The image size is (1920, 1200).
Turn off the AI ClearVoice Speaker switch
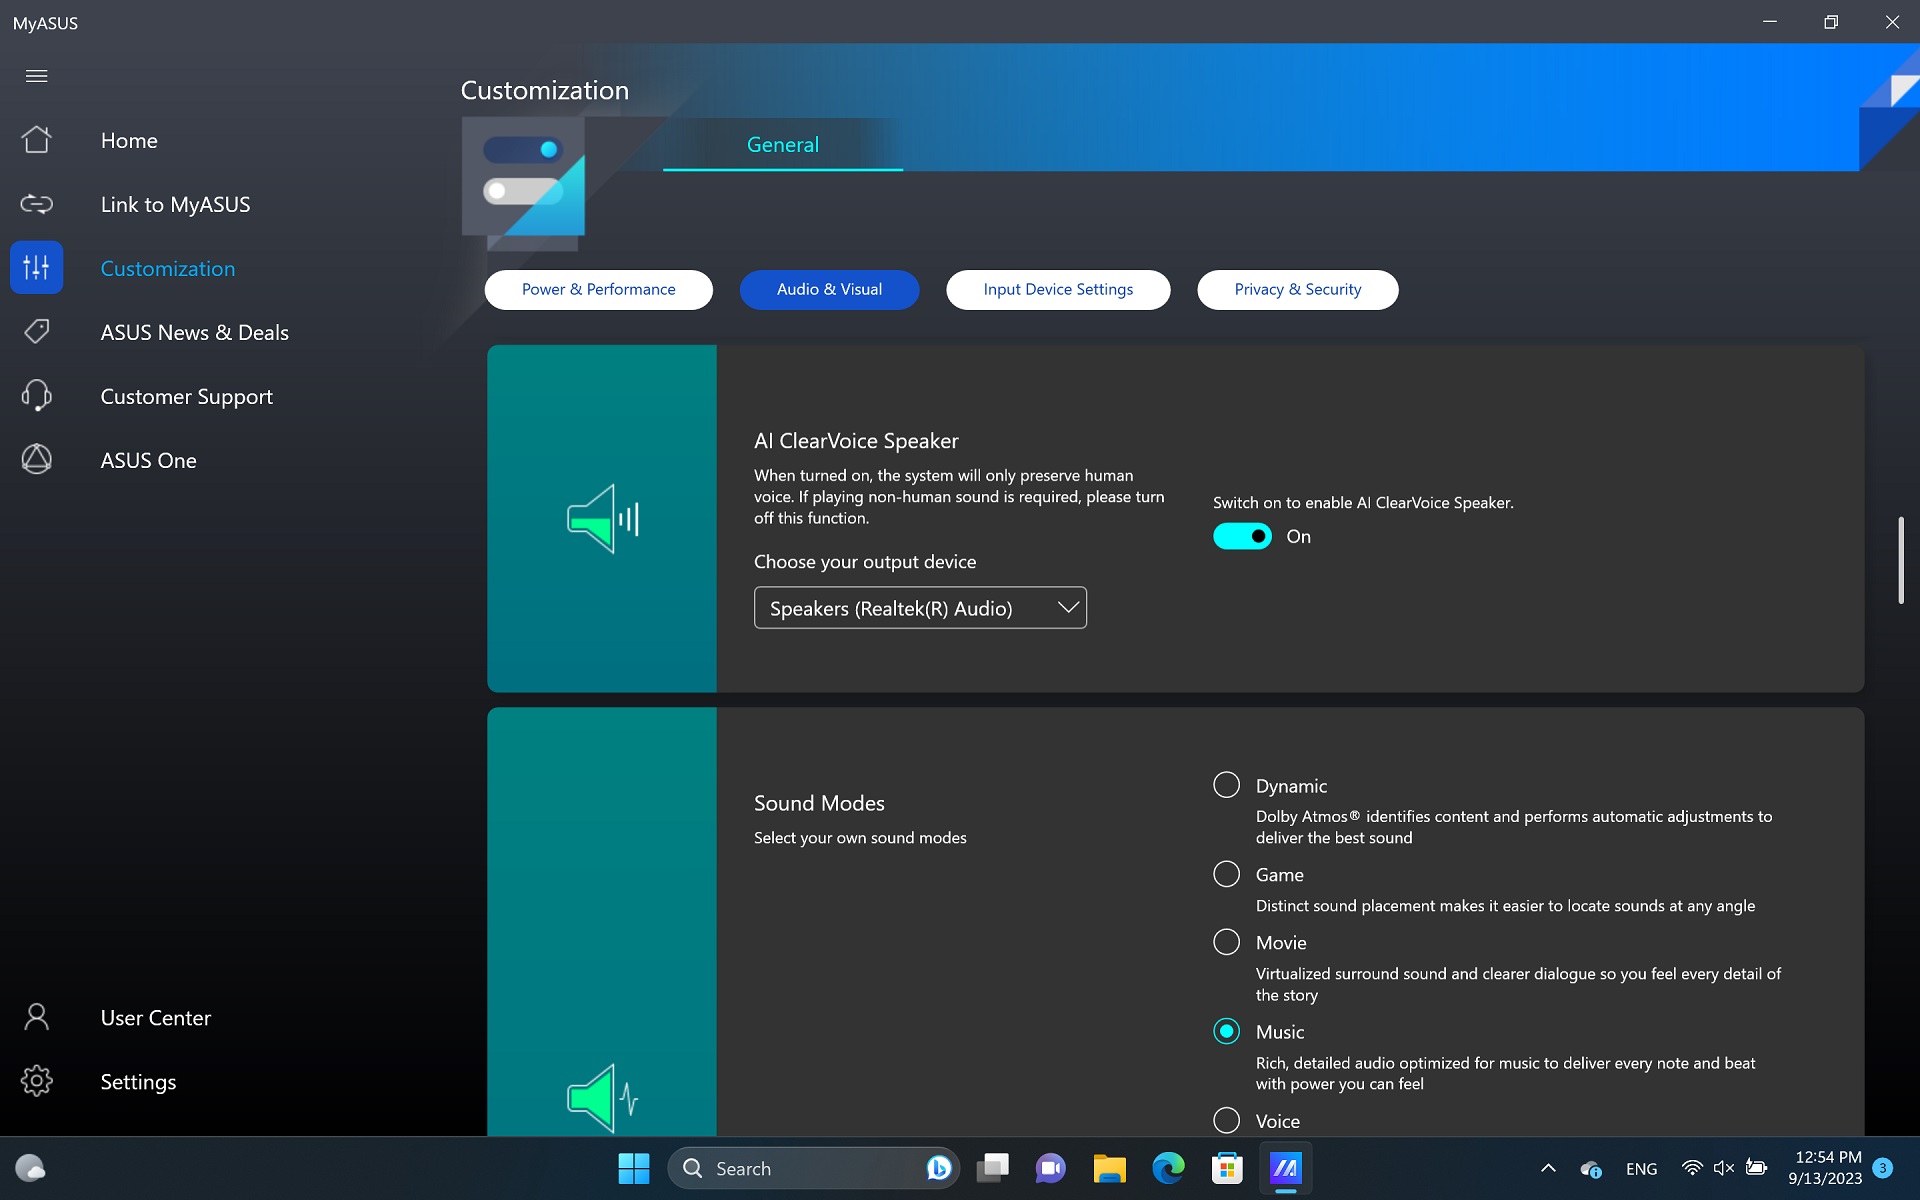pos(1242,537)
